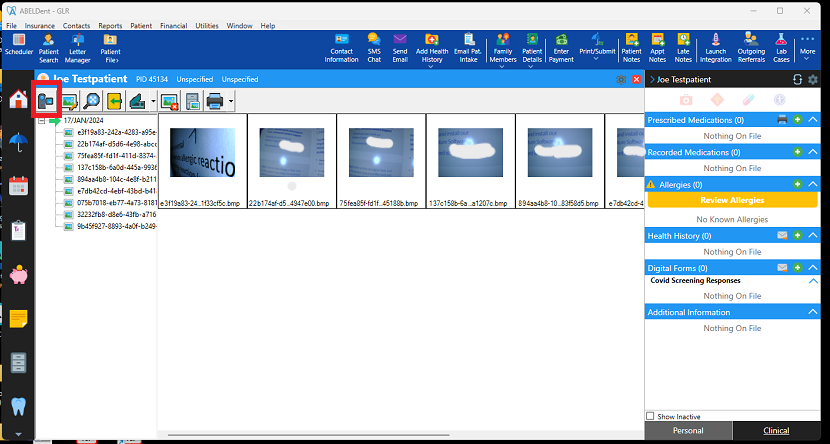Open the Financial menu
This screenshot has width=830, height=444.
pyautogui.click(x=174, y=25)
